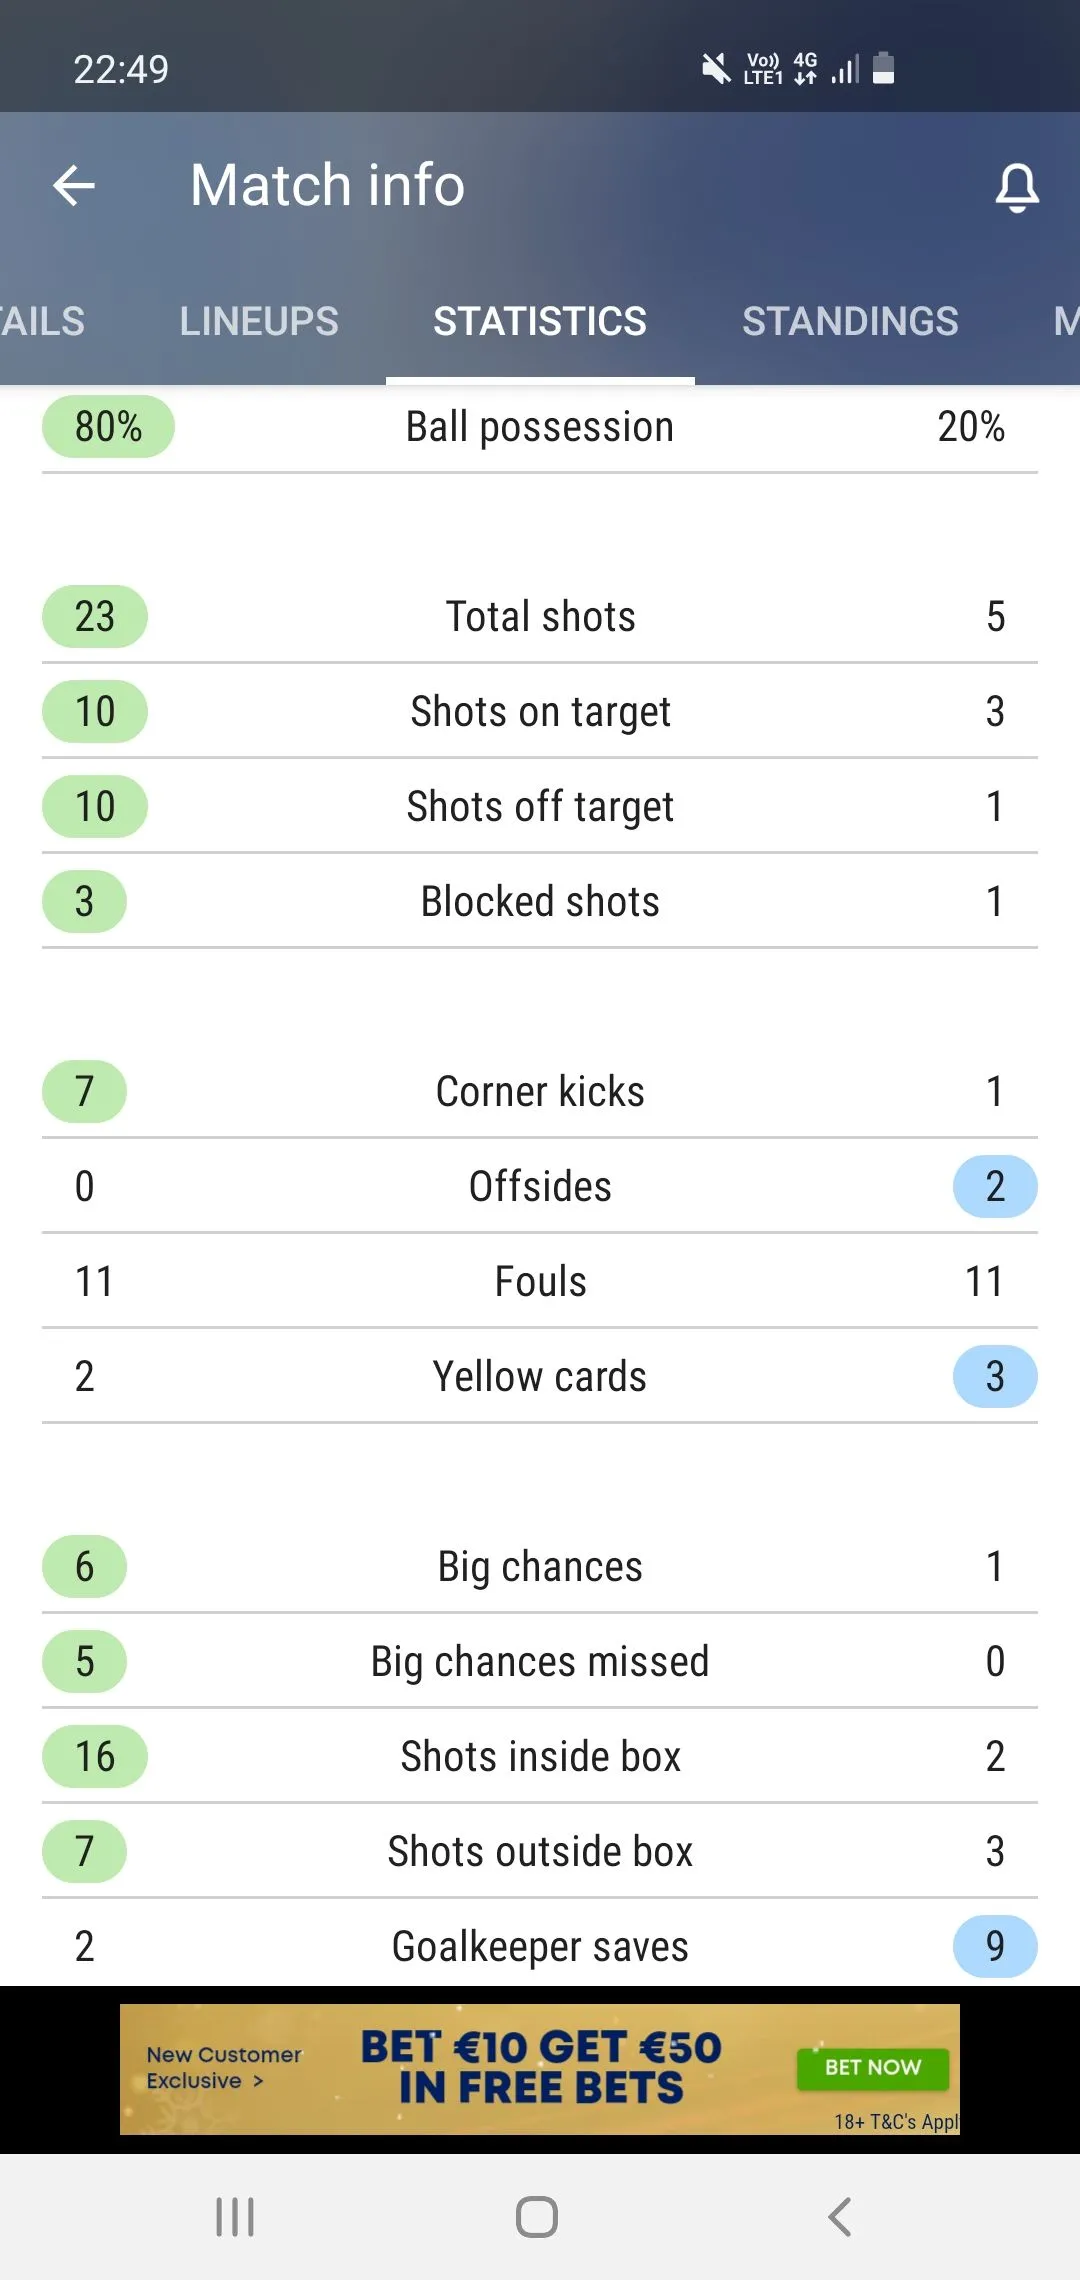Tap the green Corner kicks badge
This screenshot has width=1080, height=2280.
(84, 1091)
